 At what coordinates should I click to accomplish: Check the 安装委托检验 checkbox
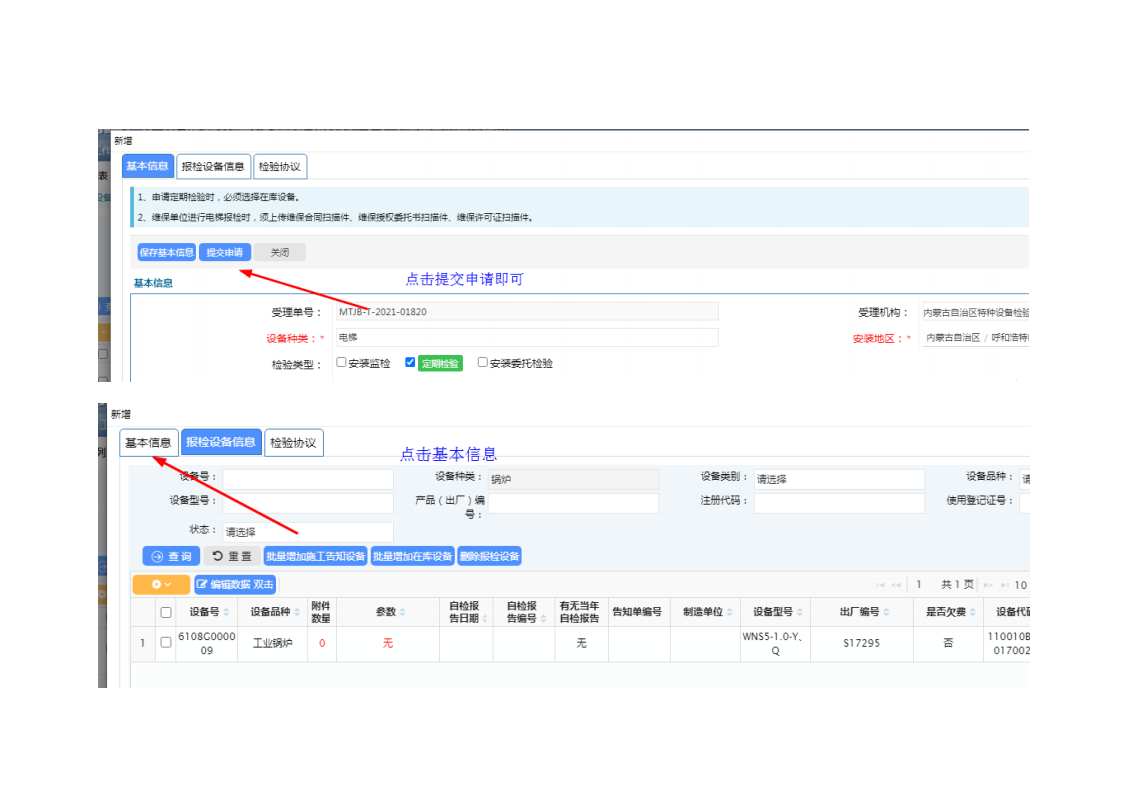point(483,362)
